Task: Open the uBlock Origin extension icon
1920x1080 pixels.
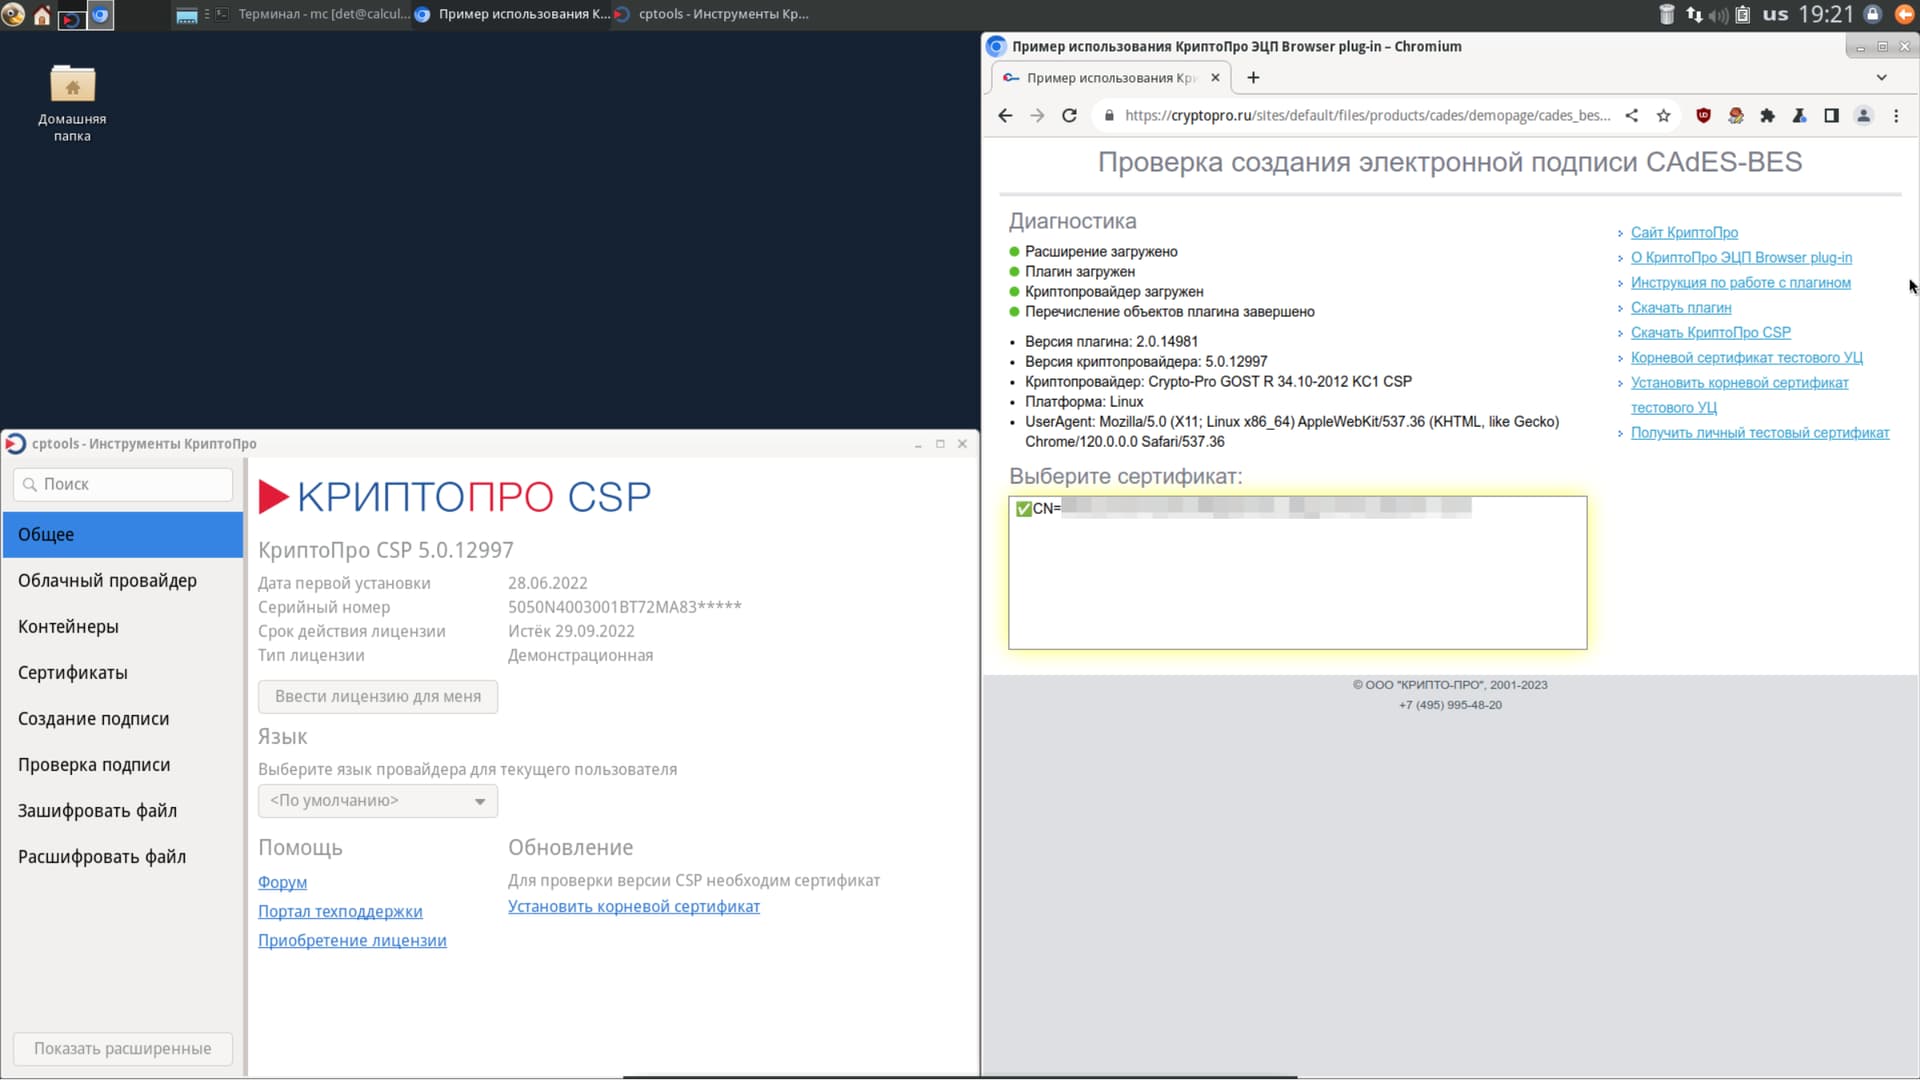Action: click(x=1704, y=116)
